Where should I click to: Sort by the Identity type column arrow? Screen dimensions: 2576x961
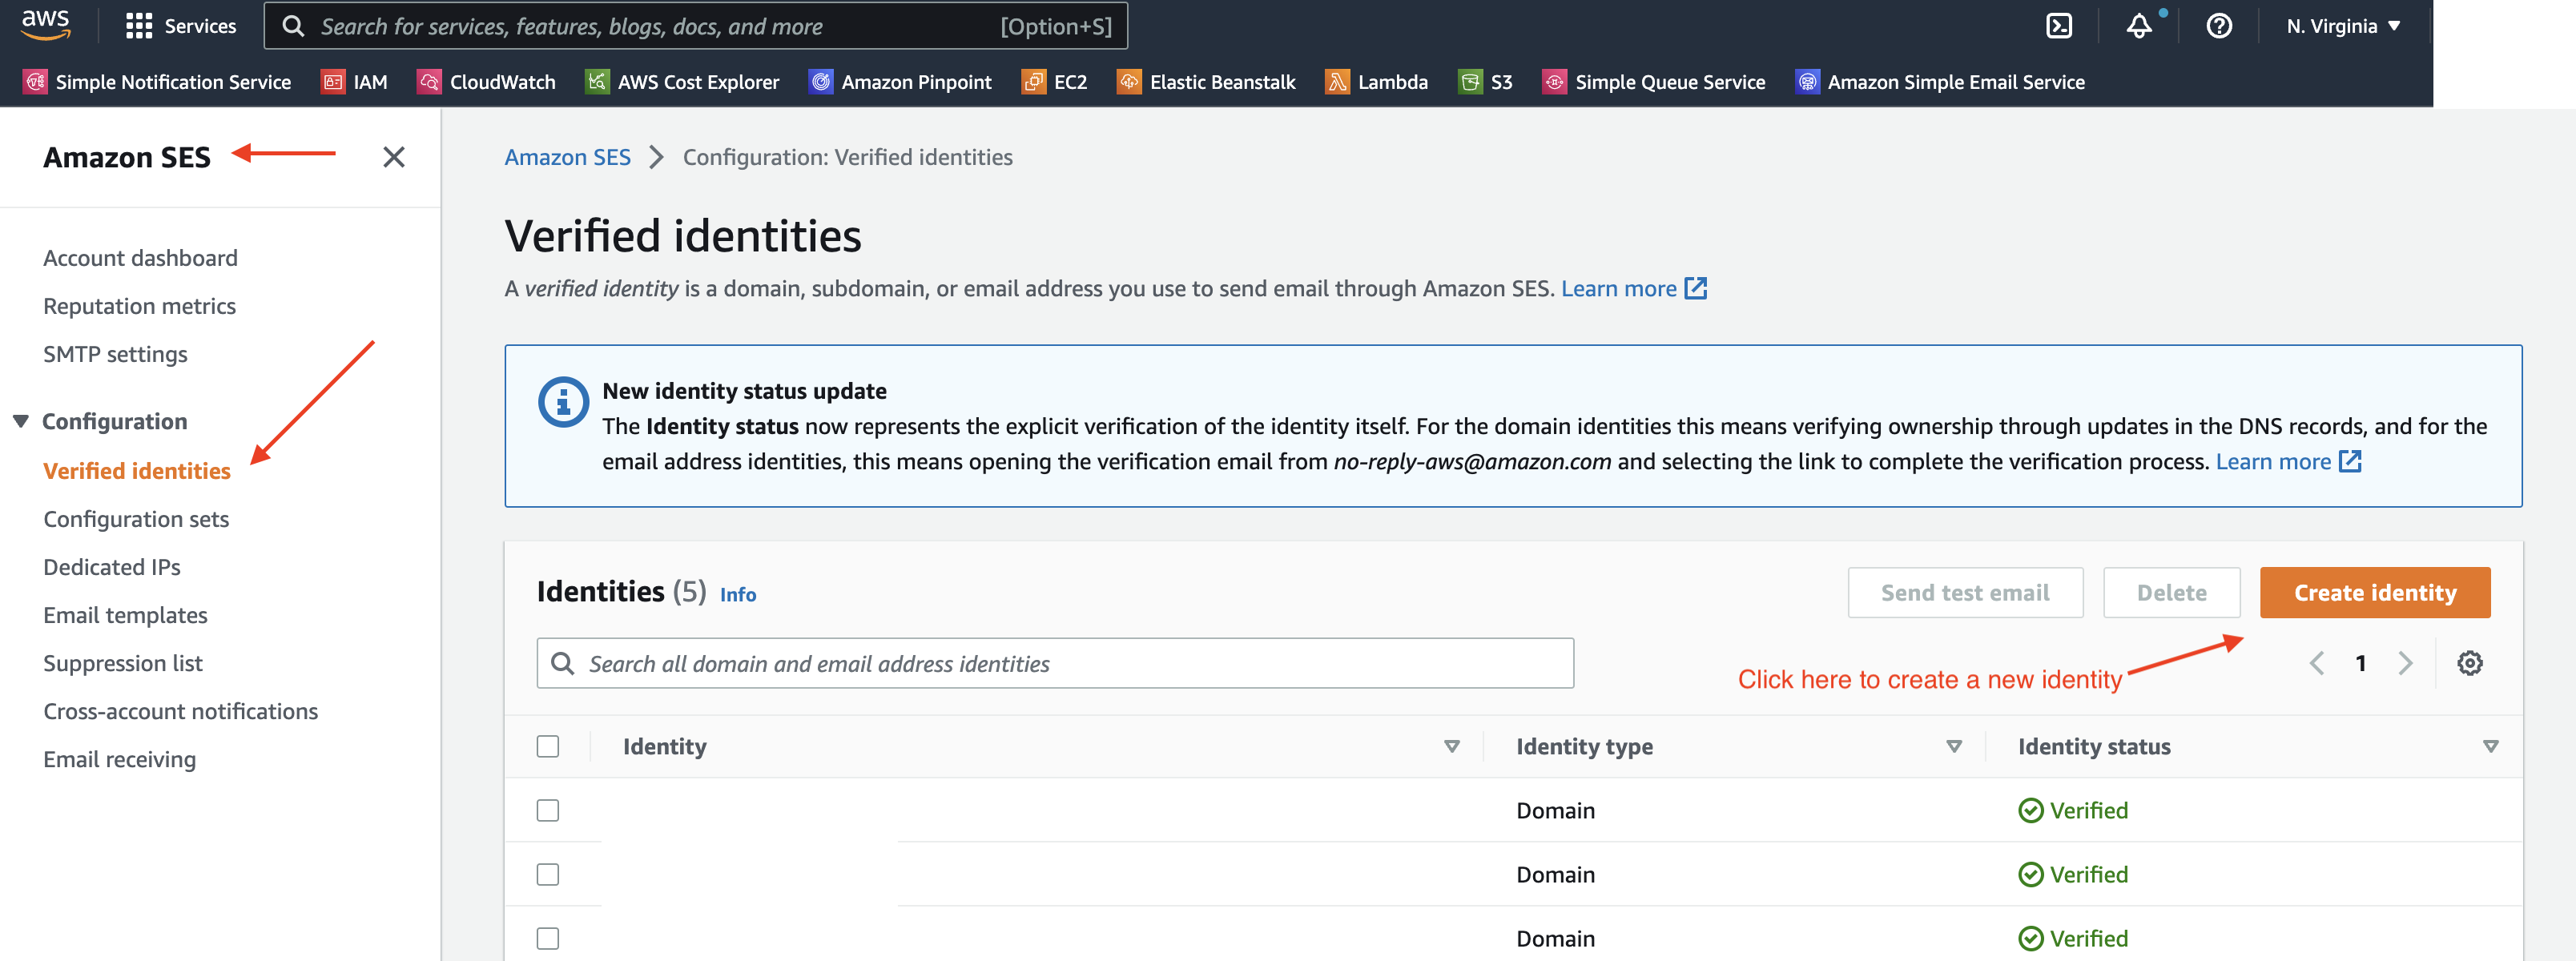[1954, 746]
